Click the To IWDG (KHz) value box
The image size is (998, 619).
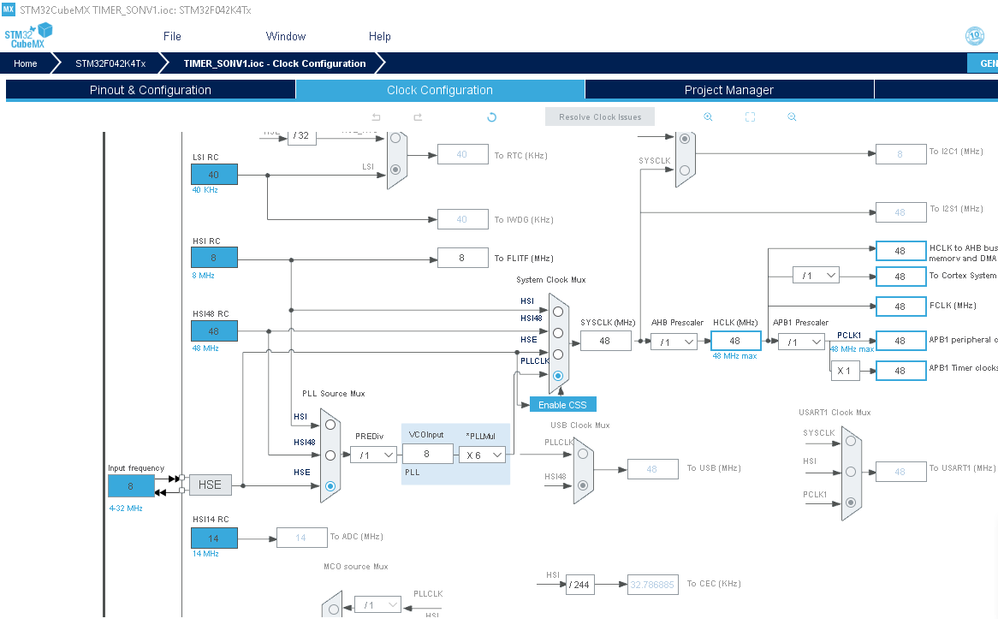tap(463, 219)
